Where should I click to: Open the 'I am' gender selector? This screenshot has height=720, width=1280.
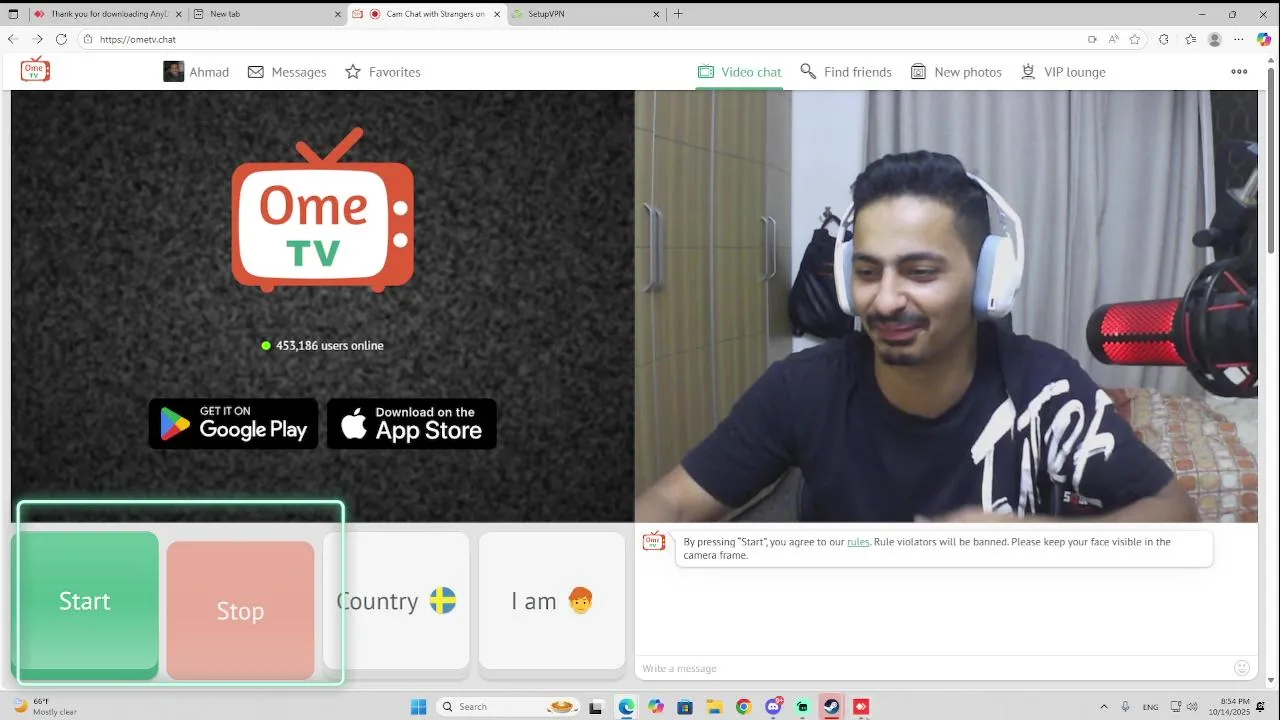coord(552,601)
